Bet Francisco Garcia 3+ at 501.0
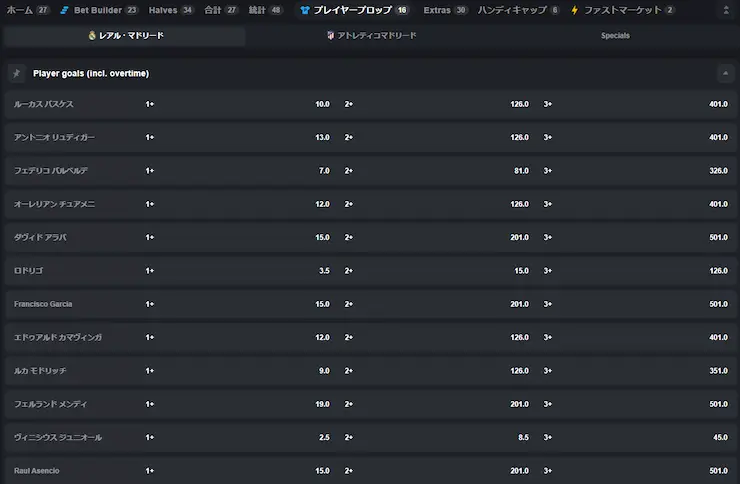The width and height of the screenshot is (740, 484). [636, 304]
